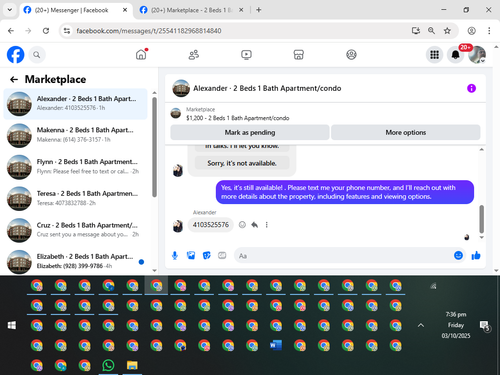Viewport: 500px width, 375px height.
Task: Open the zoom magnifier icon in address bar
Action: [431, 31]
